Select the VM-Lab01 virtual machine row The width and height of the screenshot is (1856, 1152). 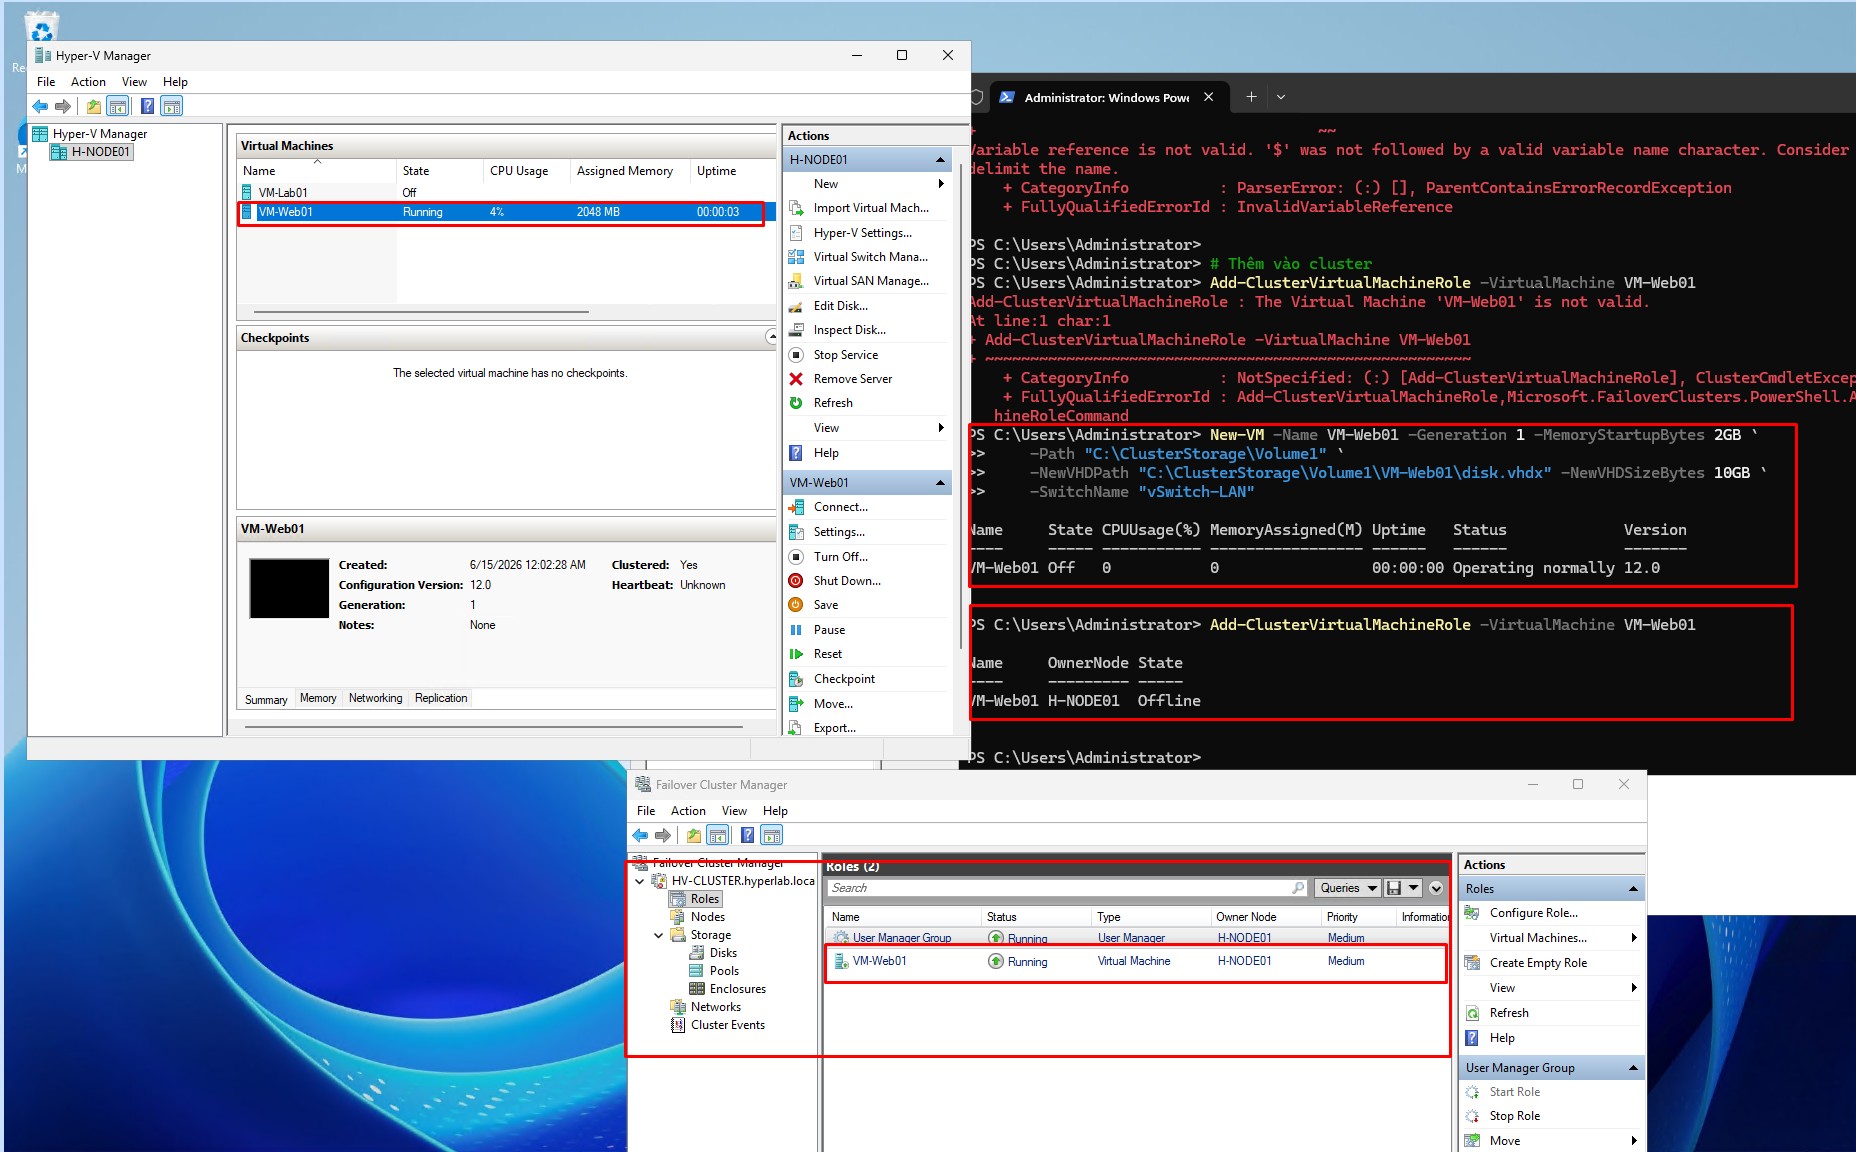coord(507,193)
